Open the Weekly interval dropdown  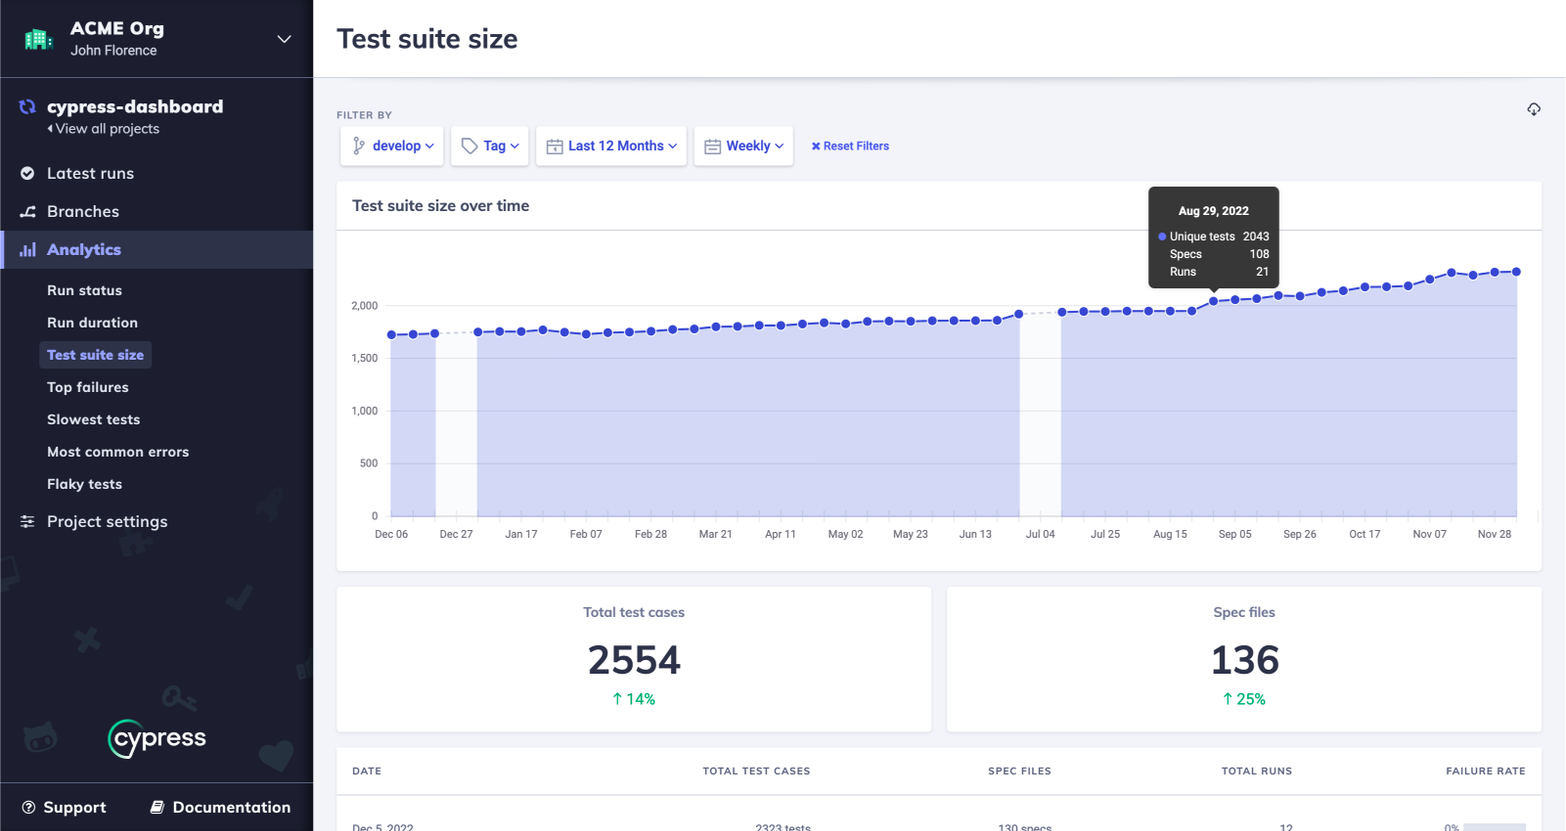pos(744,146)
